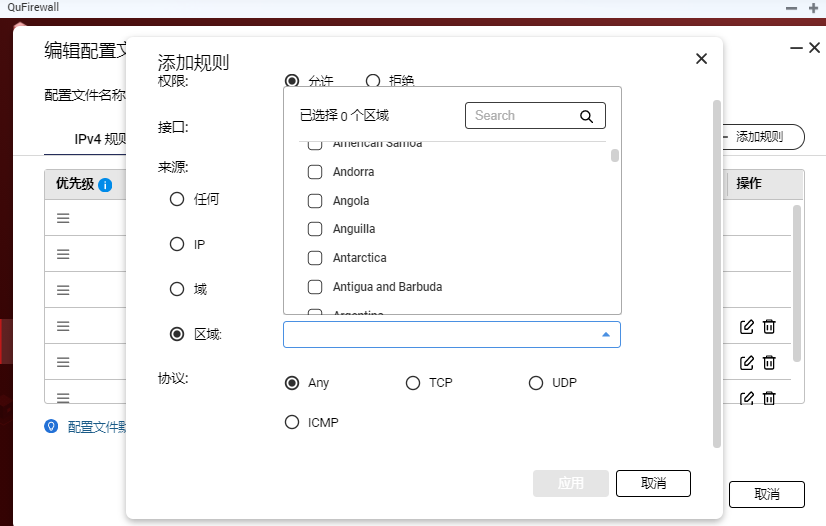Close the edit profile window
The height and width of the screenshot is (526, 826).
click(814, 47)
